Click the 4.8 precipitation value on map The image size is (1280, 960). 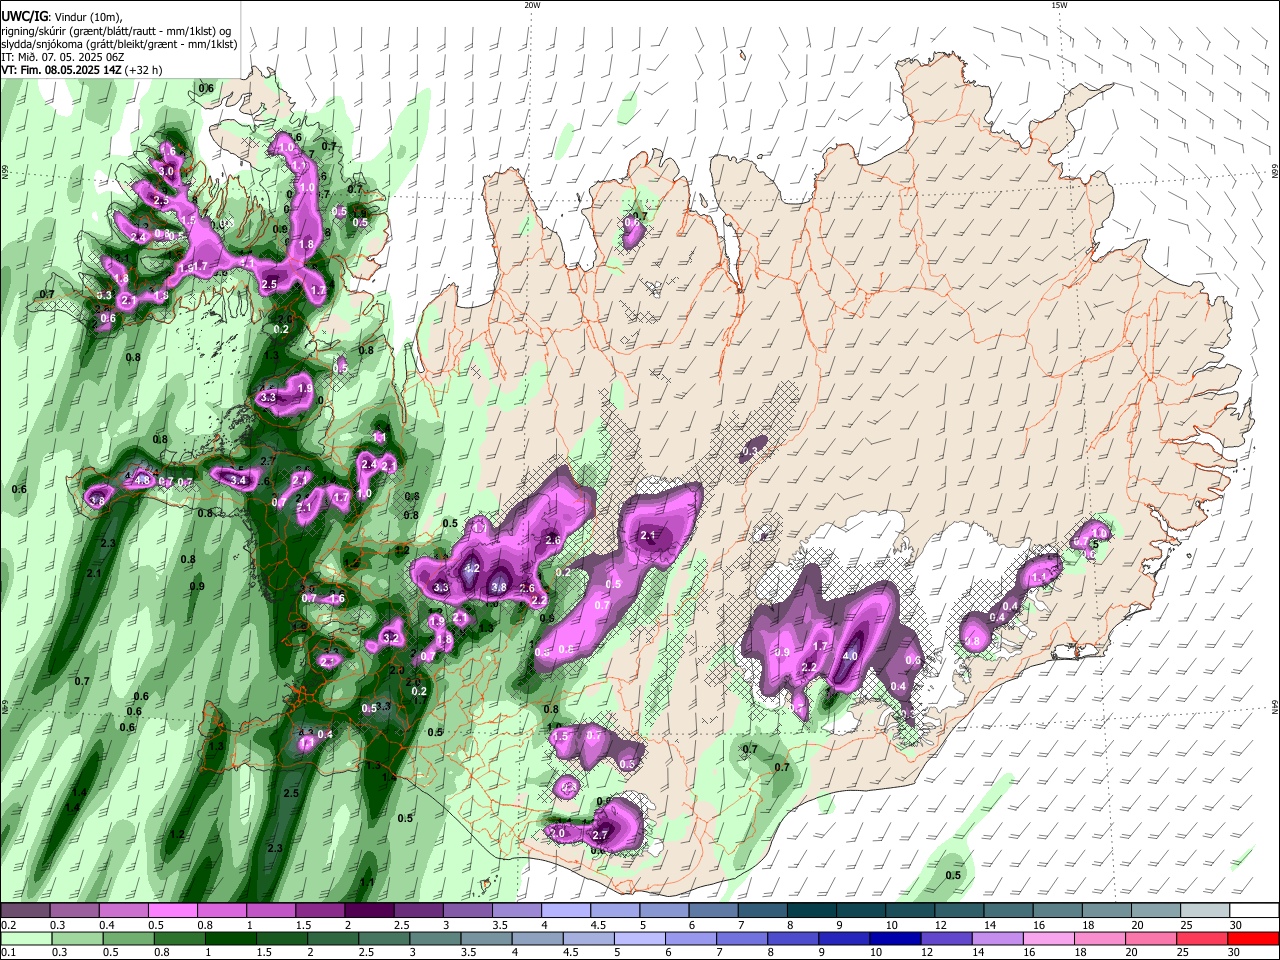click(142, 481)
